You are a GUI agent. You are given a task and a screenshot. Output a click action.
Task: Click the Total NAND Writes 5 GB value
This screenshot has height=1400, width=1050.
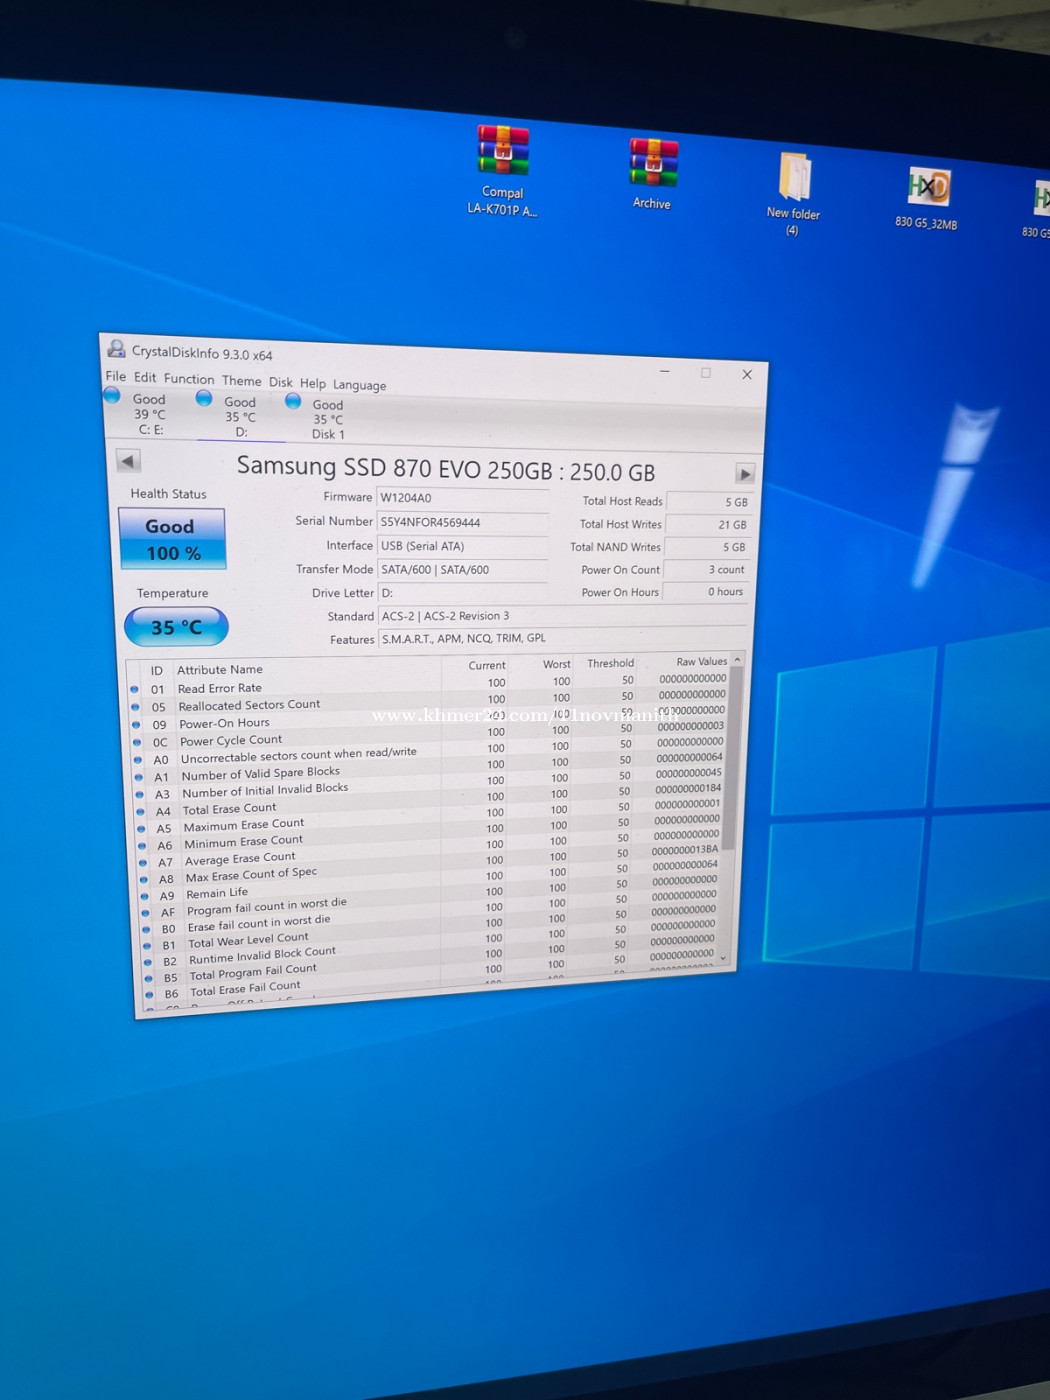[707, 547]
